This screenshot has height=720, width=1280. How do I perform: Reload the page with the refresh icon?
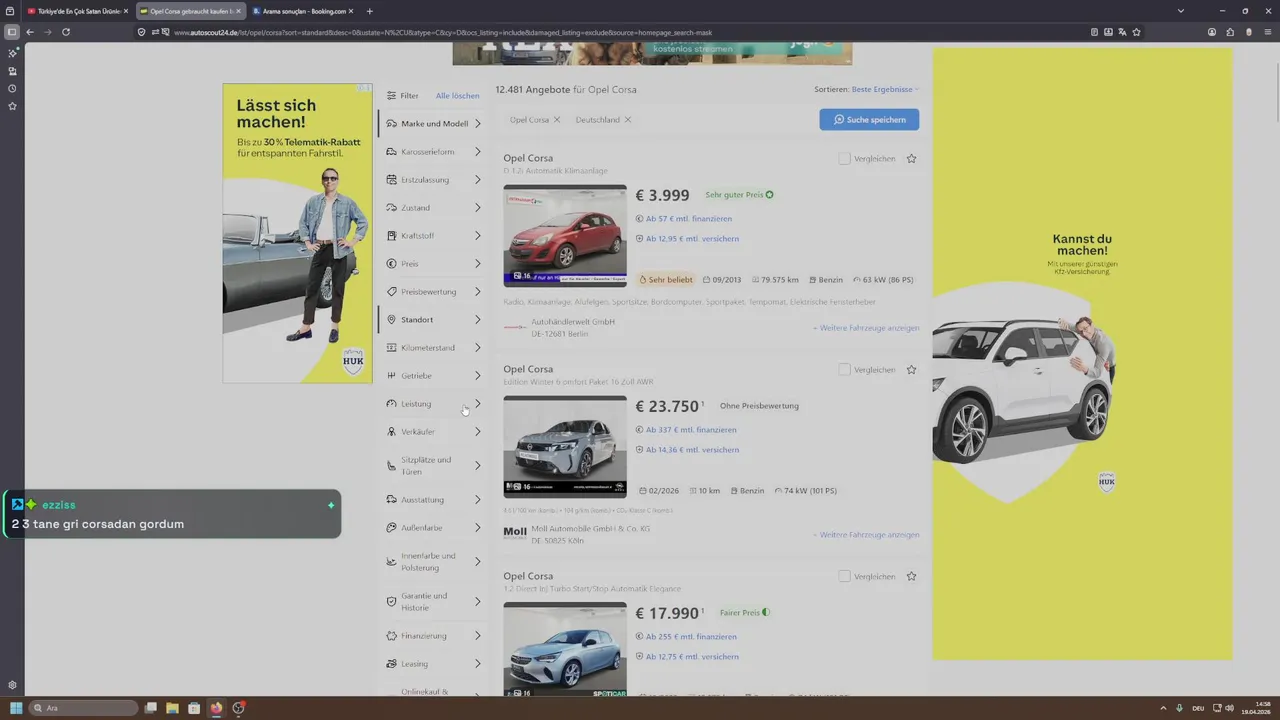click(x=66, y=32)
